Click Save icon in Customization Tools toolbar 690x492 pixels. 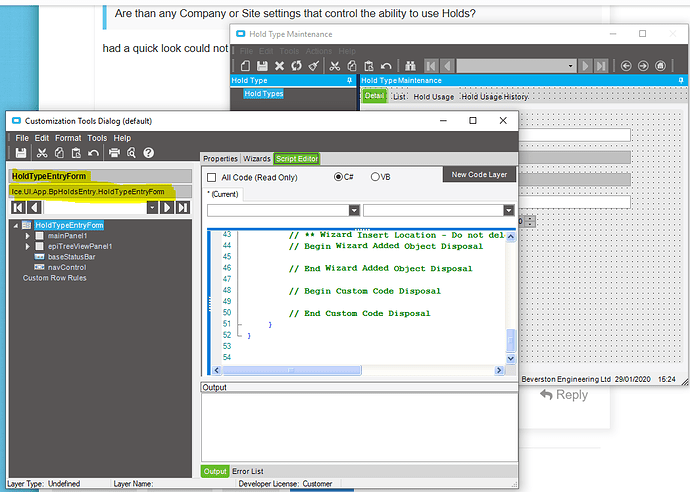pos(21,153)
